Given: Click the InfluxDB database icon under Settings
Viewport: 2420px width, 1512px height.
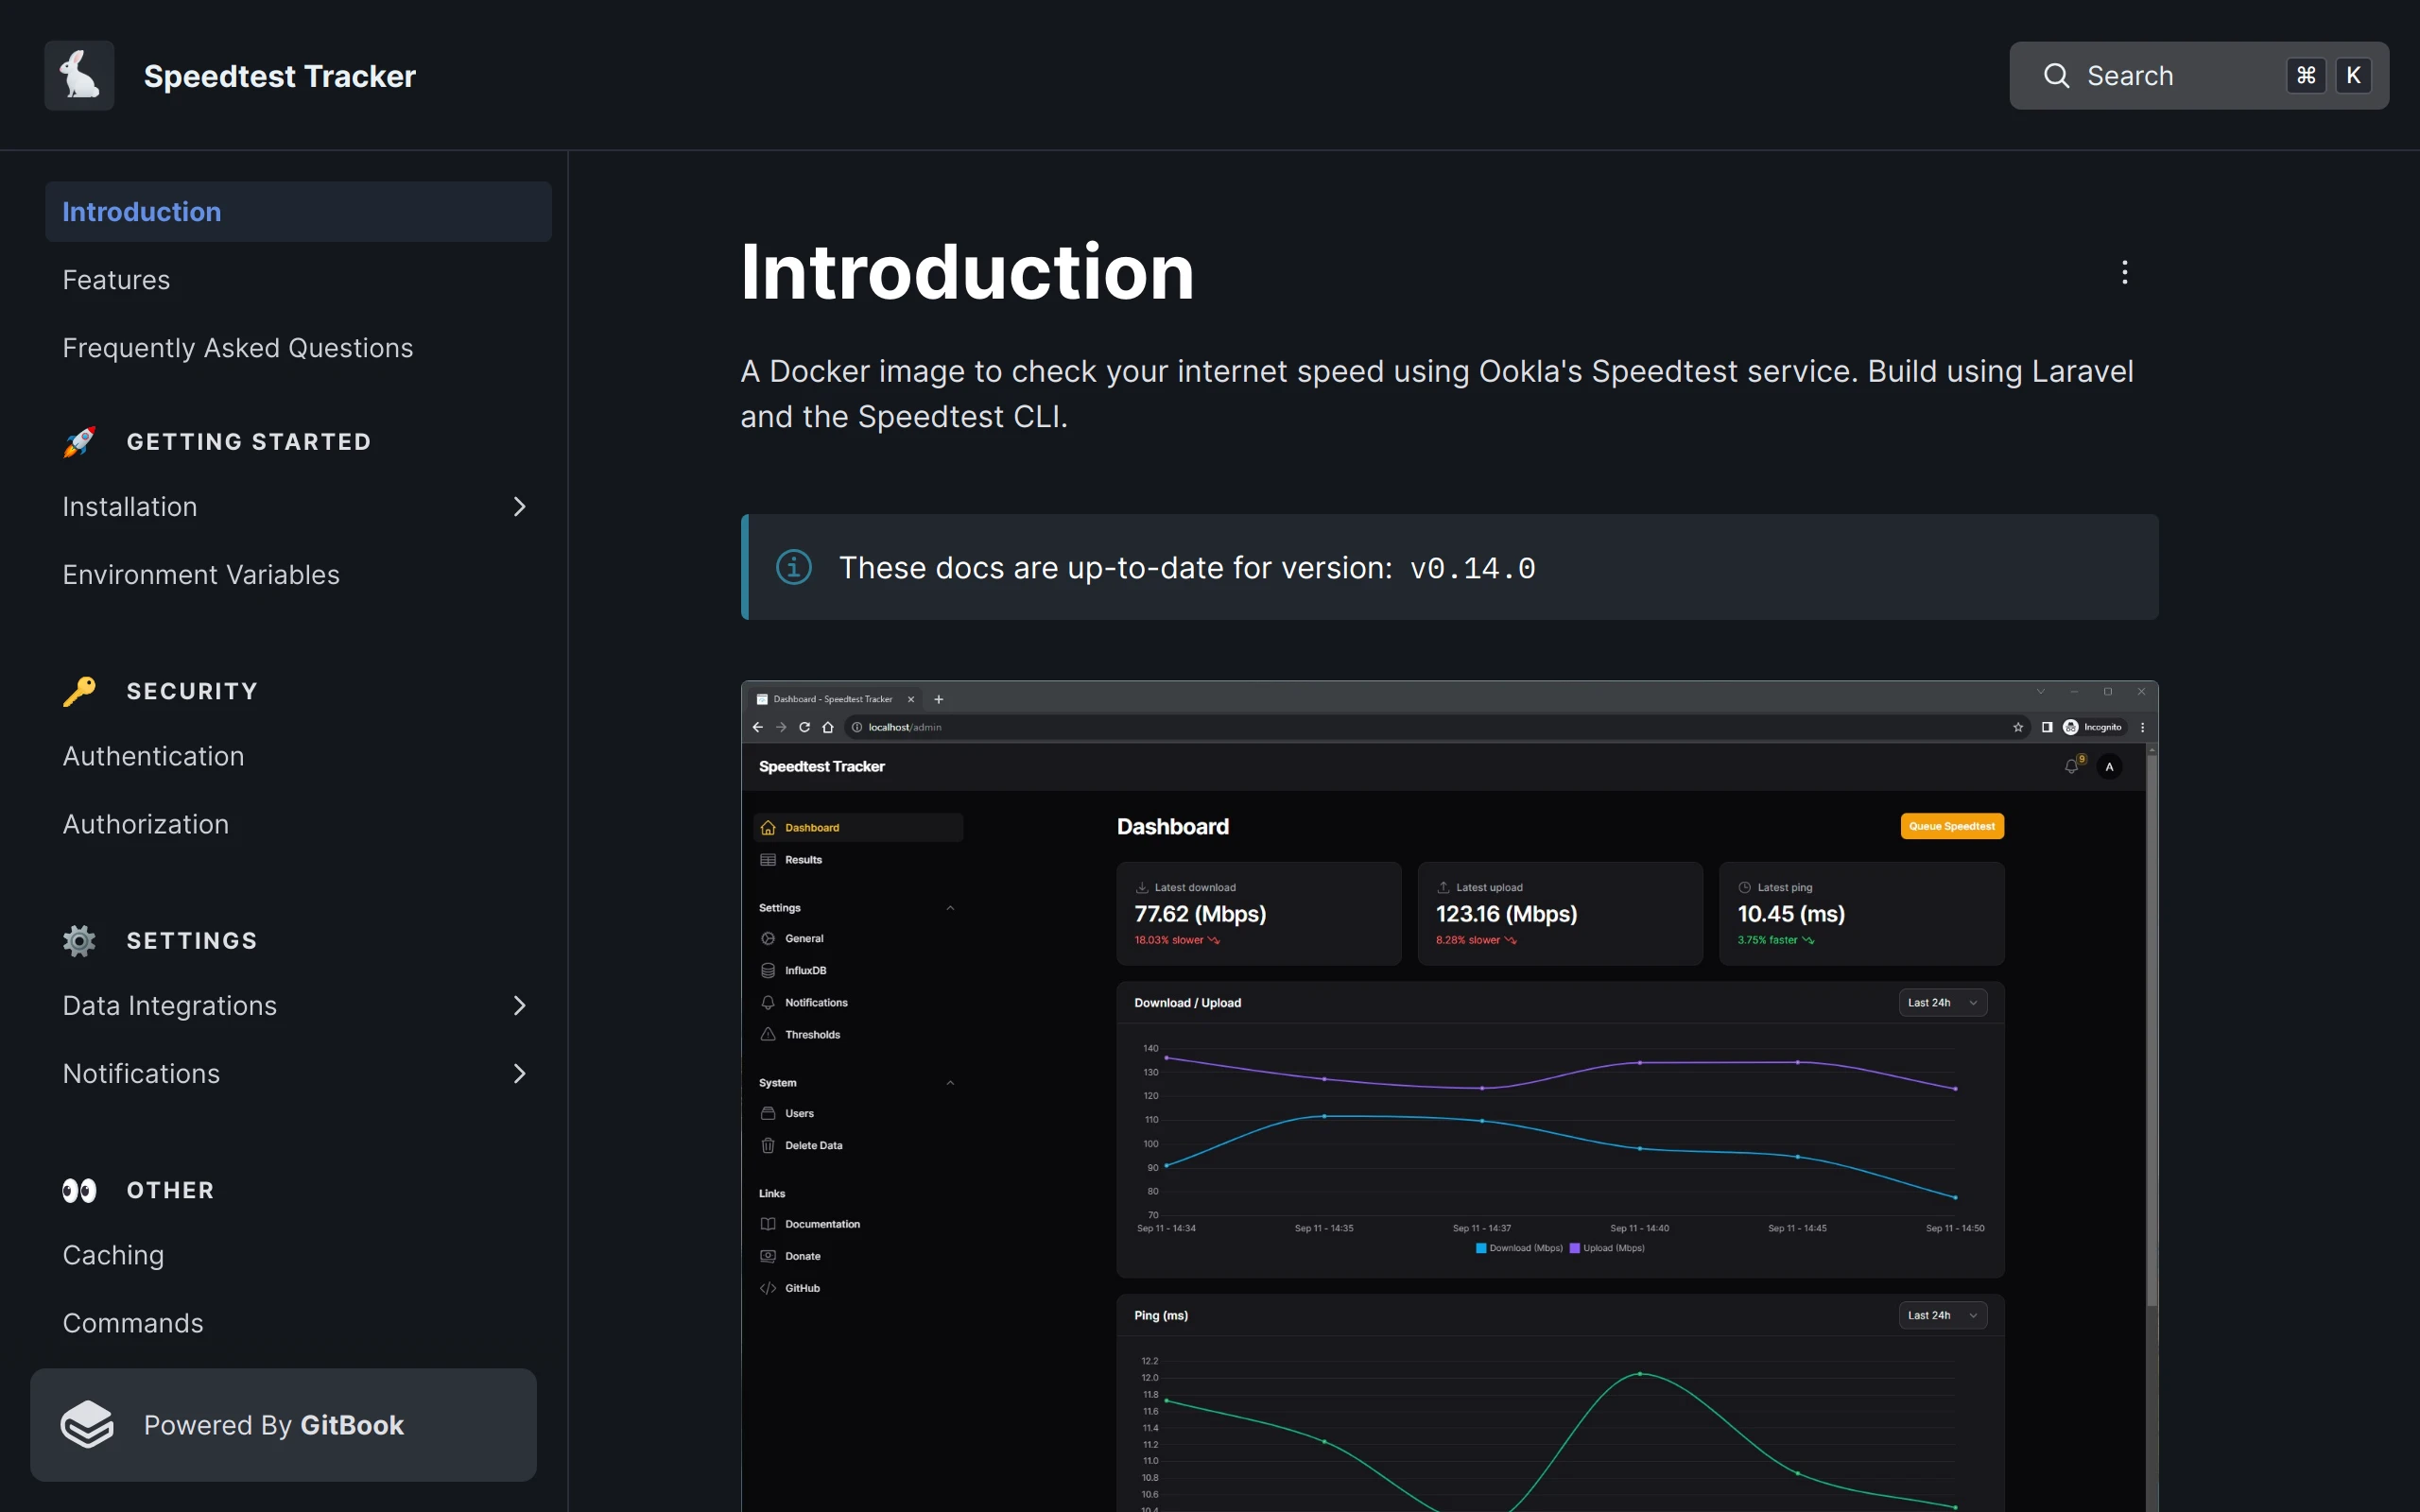Looking at the screenshot, I should [x=766, y=970].
